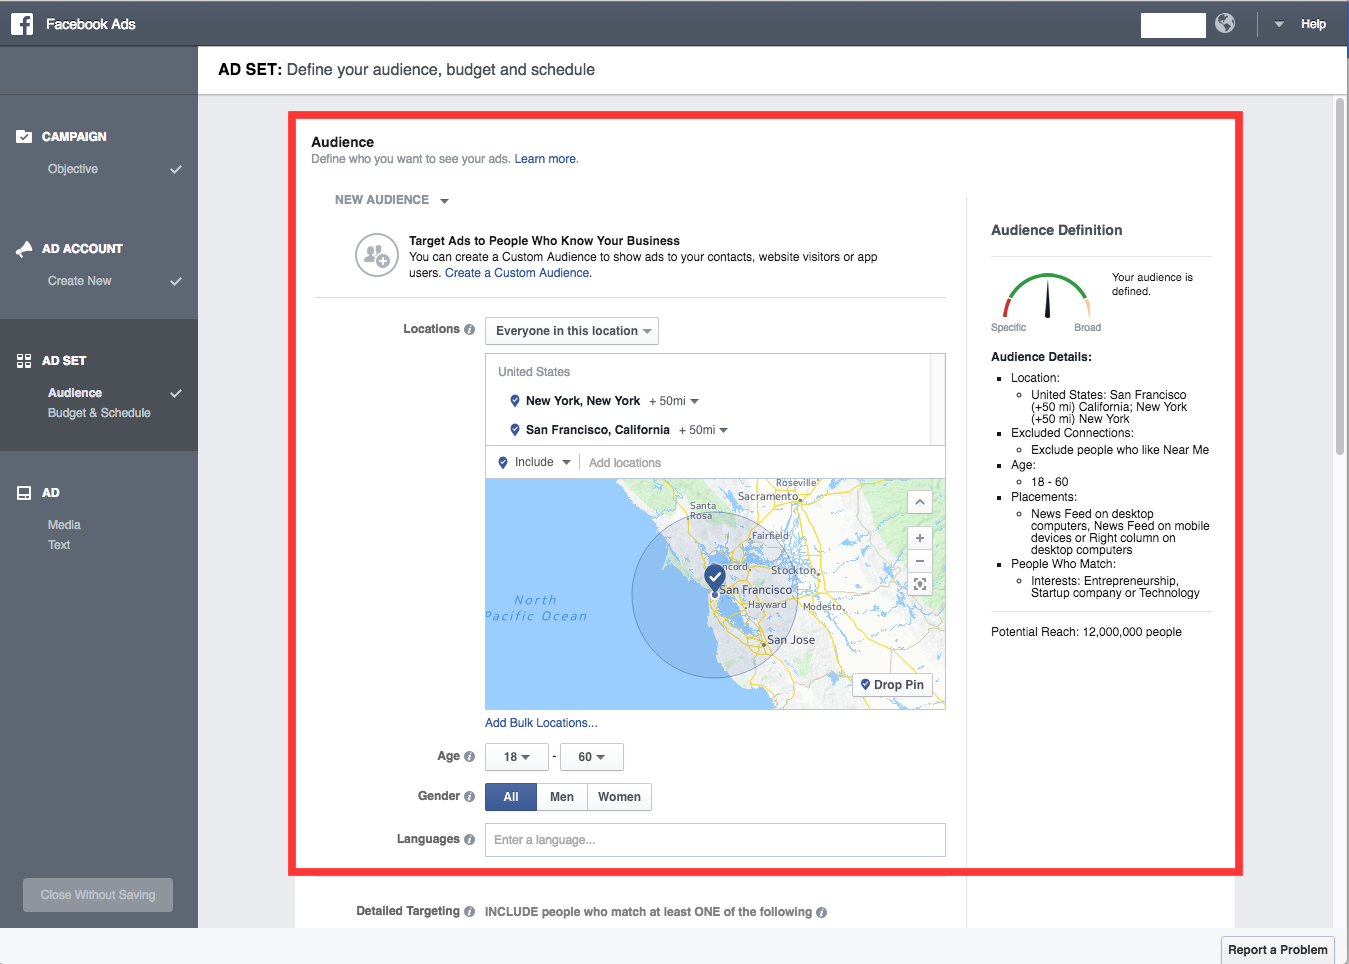Click the header search box
The height and width of the screenshot is (964, 1349).
coord(1173,25)
